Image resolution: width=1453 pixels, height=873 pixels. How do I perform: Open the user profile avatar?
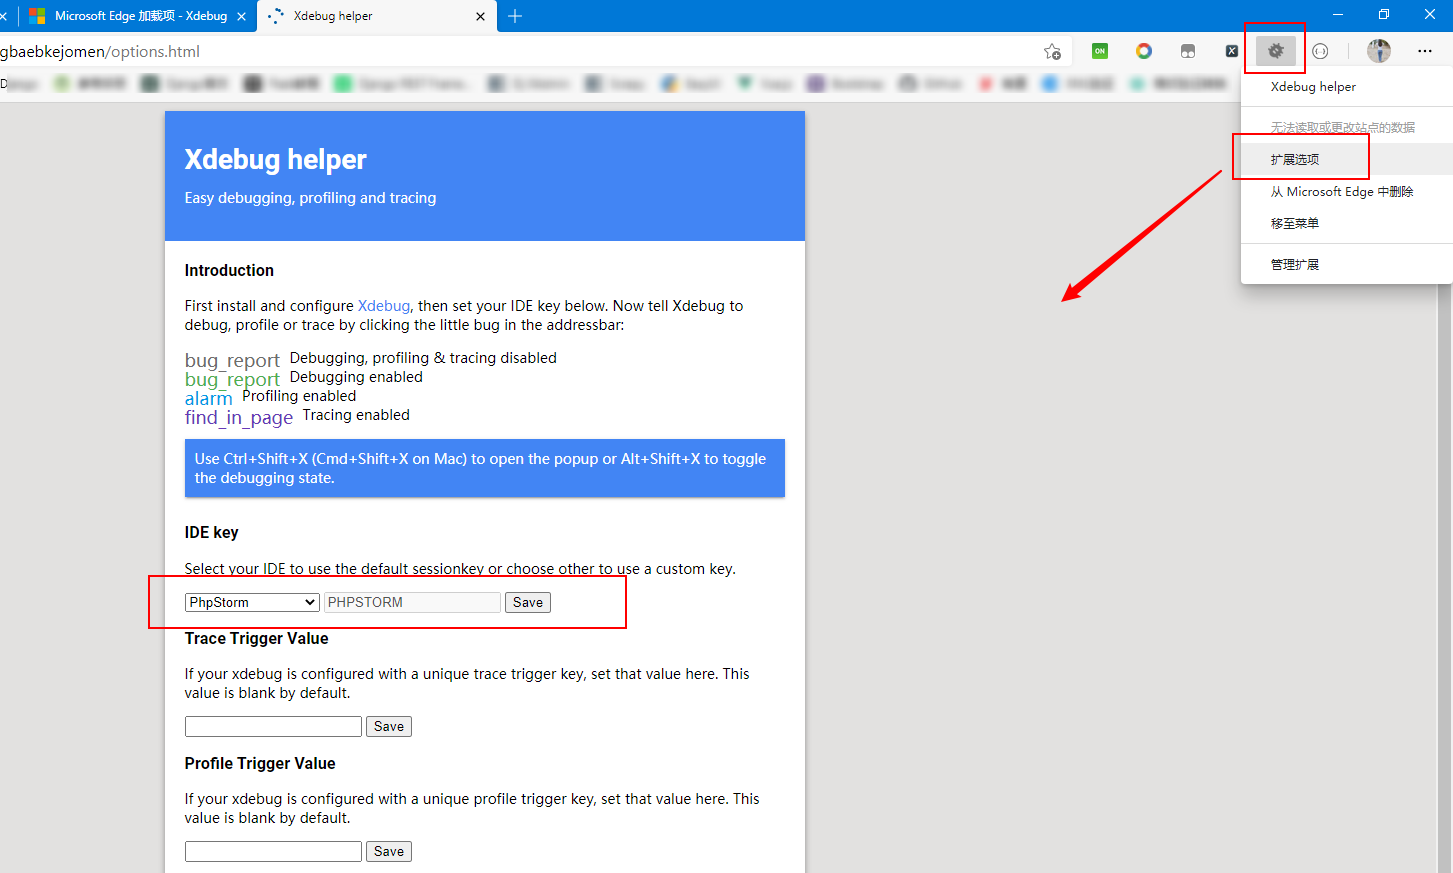[x=1379, y=51]
